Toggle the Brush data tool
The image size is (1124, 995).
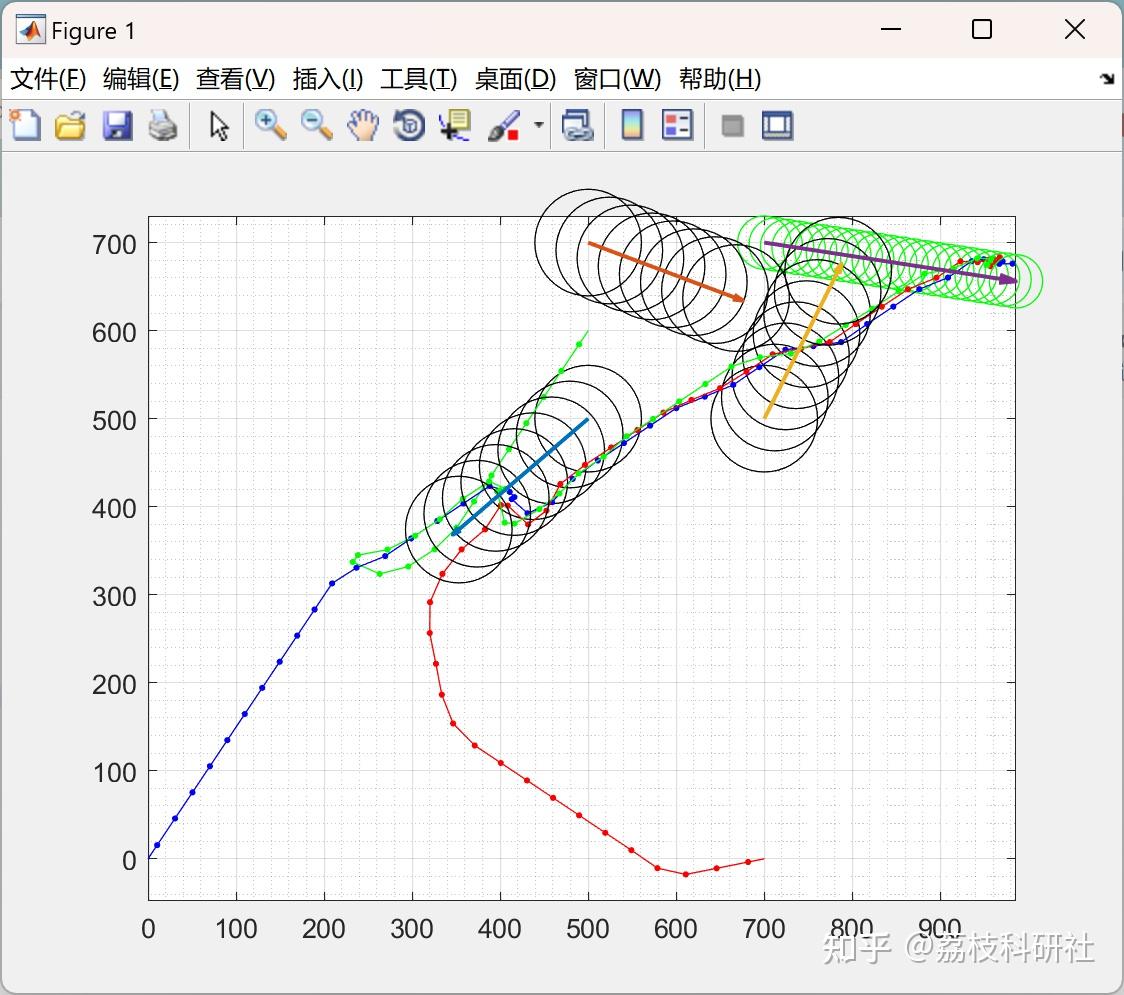click(504, 126)
